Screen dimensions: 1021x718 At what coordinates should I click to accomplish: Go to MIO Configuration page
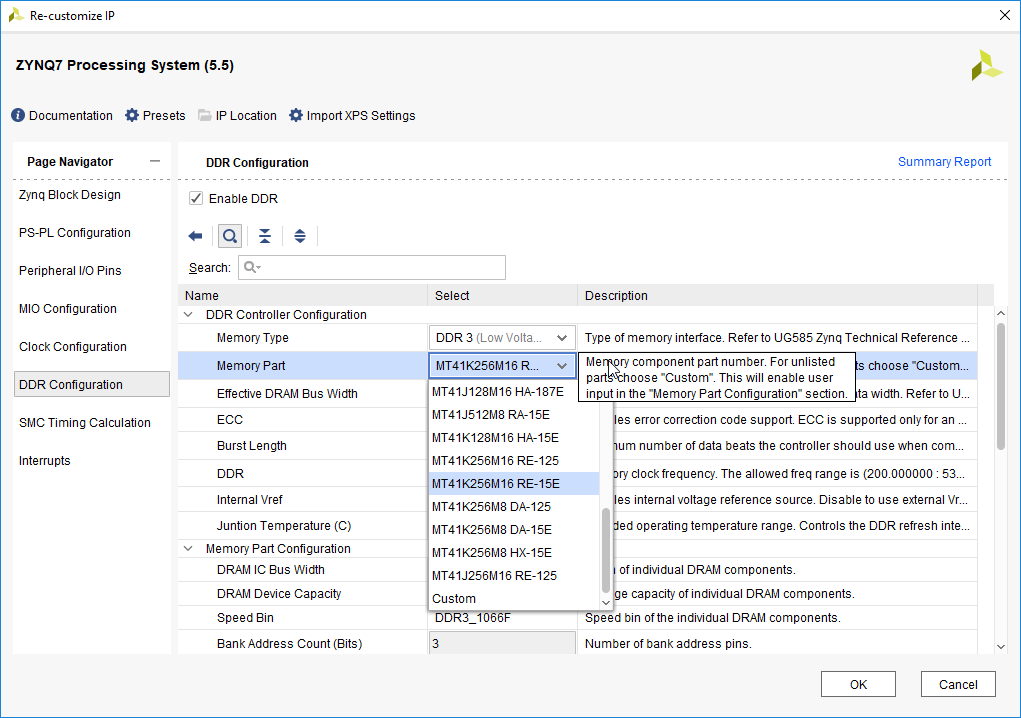[x=68, y=309]
